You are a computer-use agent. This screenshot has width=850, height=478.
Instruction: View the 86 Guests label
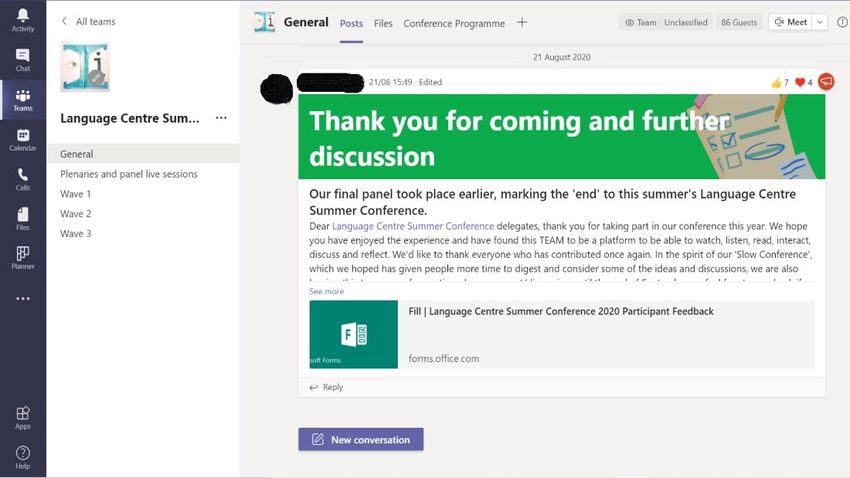click(x=739, y=22)
